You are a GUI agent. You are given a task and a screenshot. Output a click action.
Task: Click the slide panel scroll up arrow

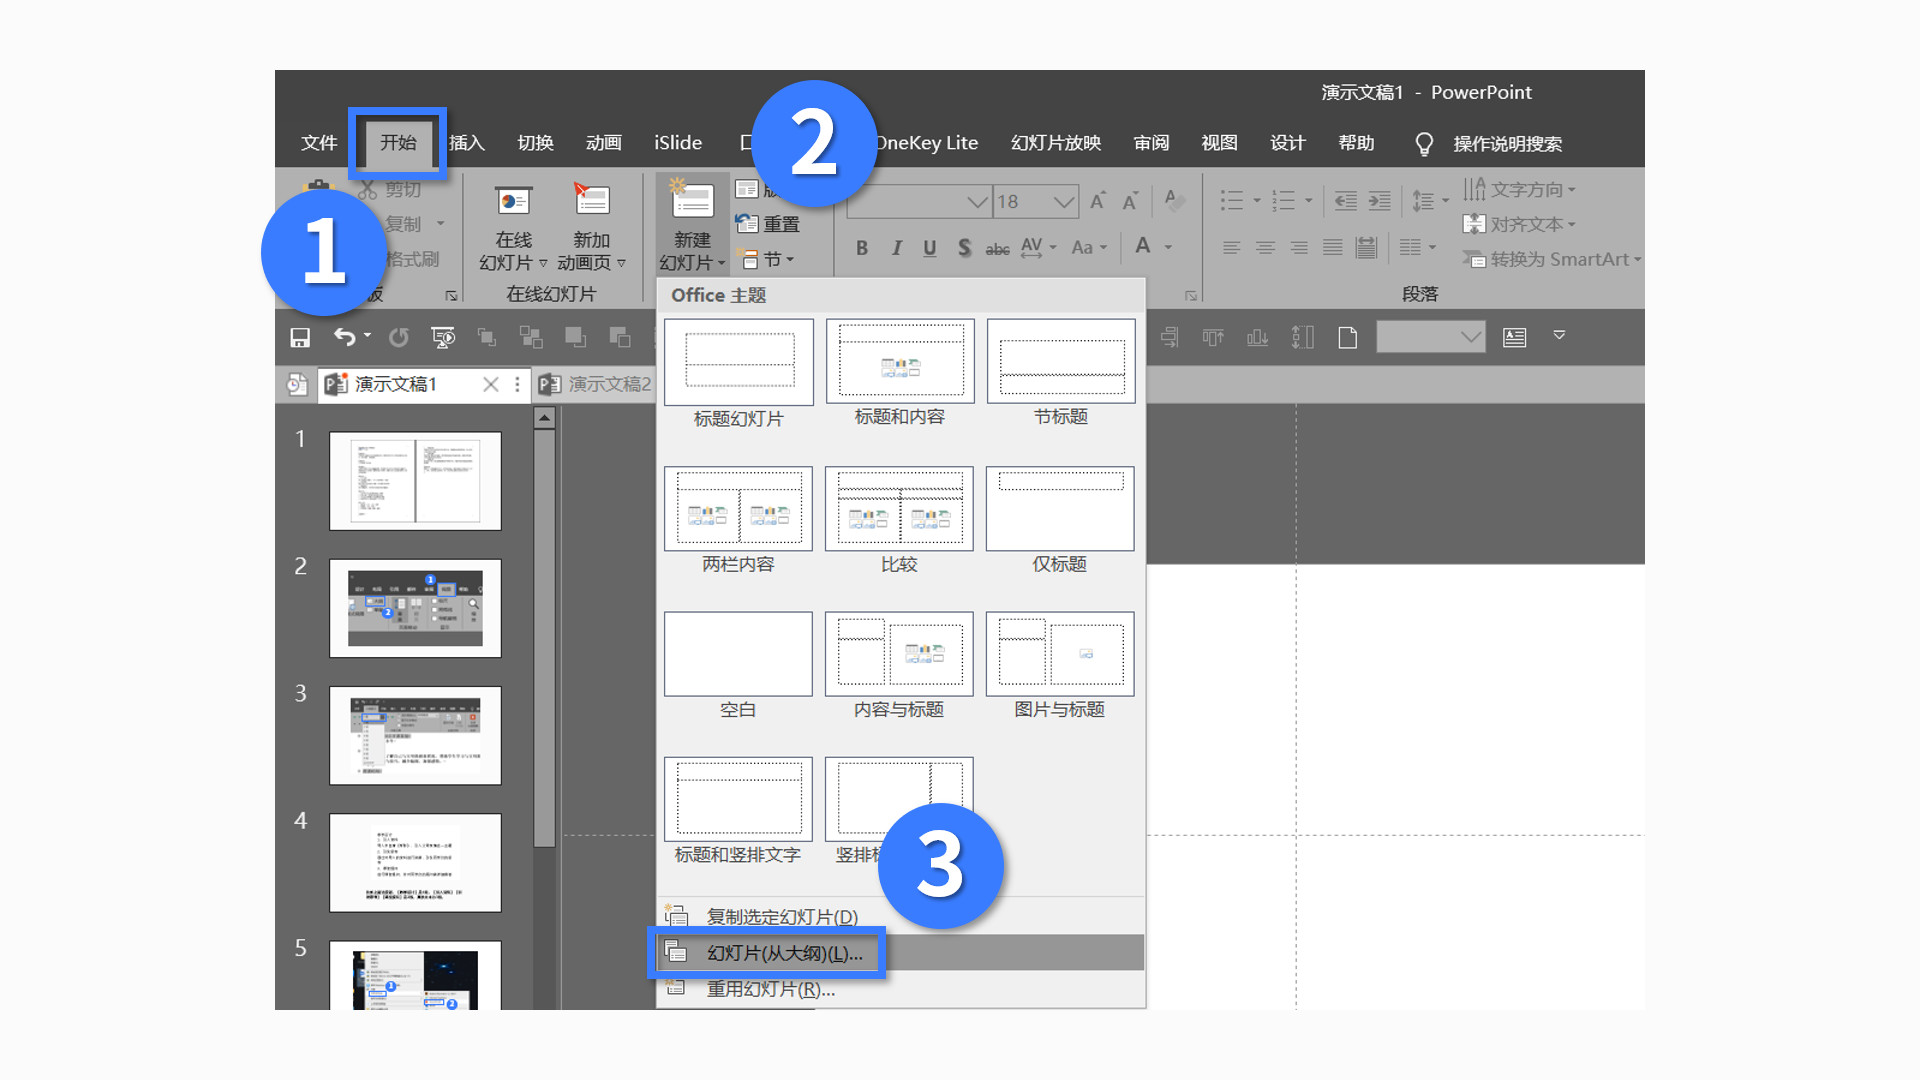pyautogui.click(x=544, y=418)
